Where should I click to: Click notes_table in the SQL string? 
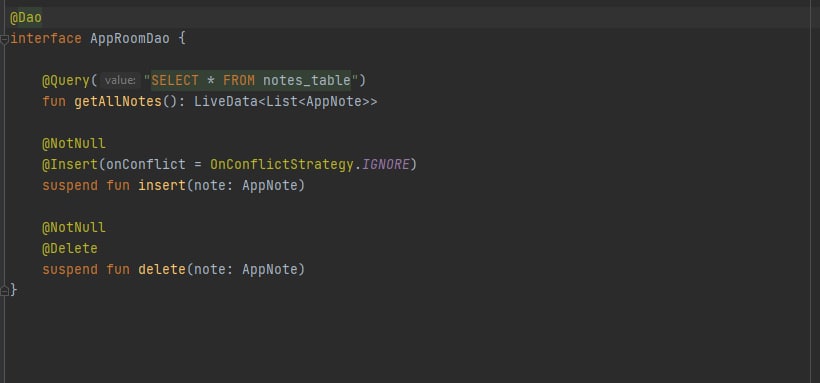pyautogui.click(x=306, y=81)
